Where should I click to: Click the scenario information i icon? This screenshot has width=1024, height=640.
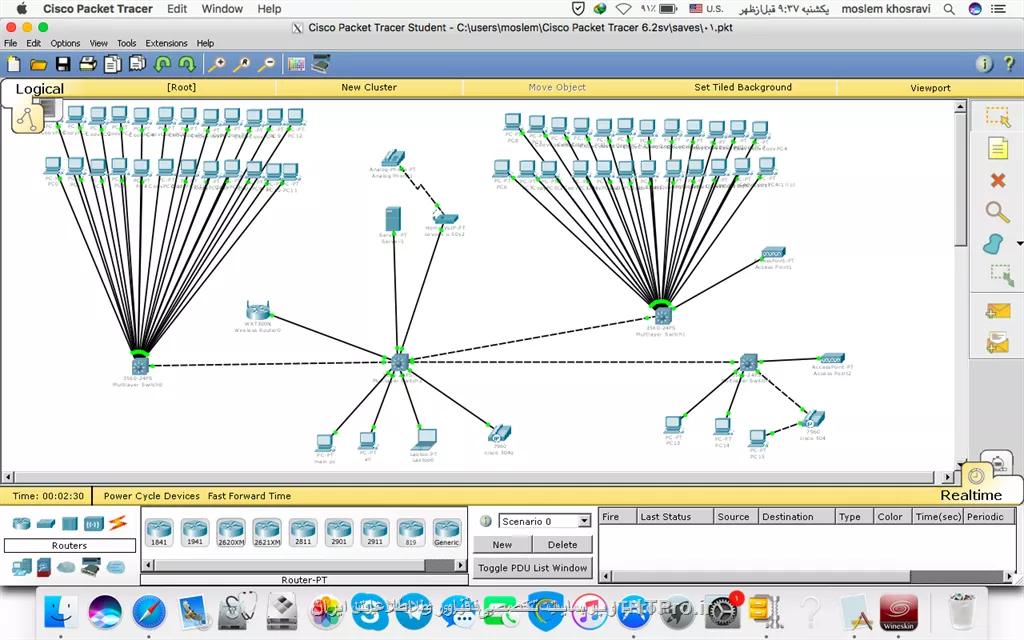click(485, 521)
